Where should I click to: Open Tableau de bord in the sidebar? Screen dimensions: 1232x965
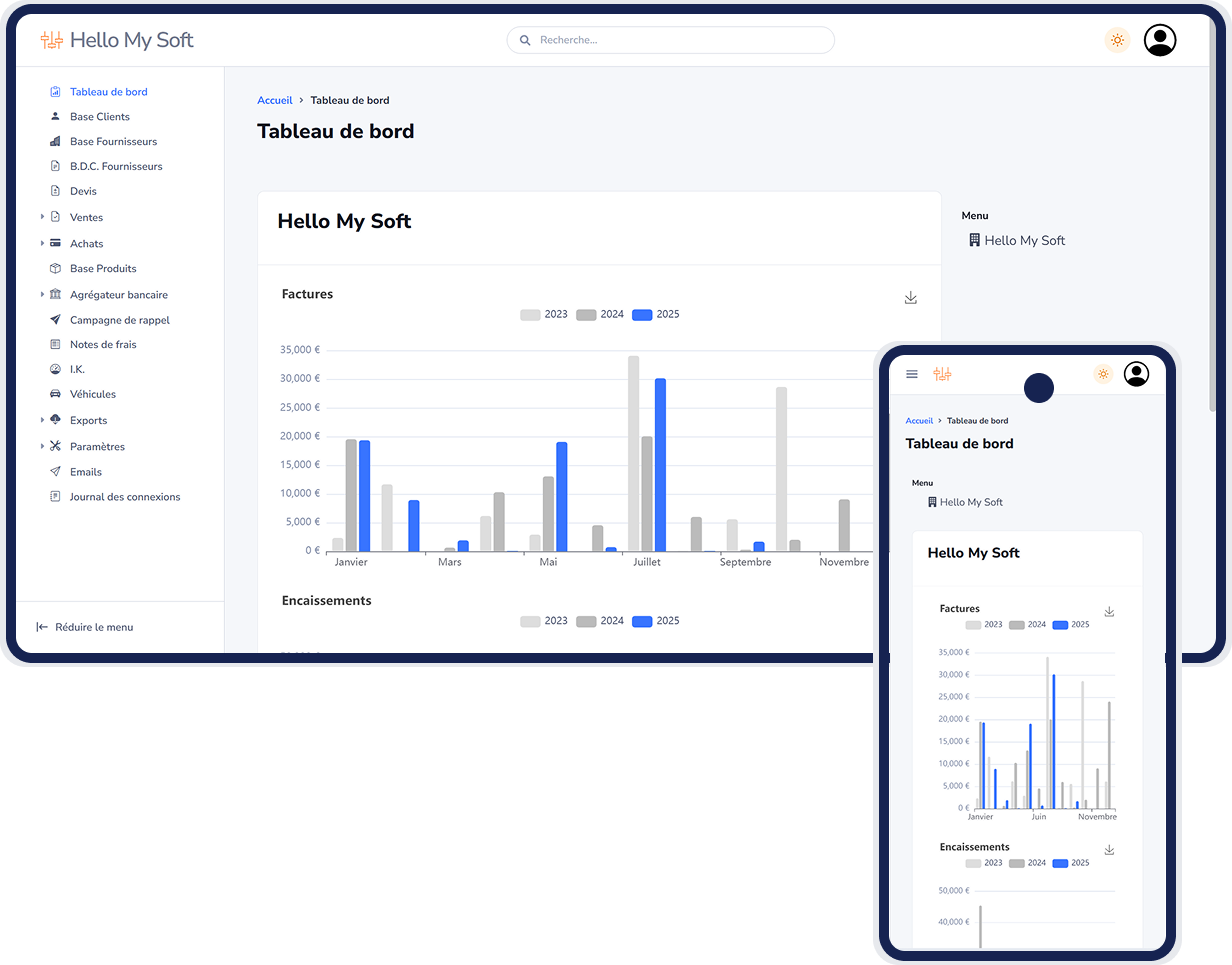109,92
